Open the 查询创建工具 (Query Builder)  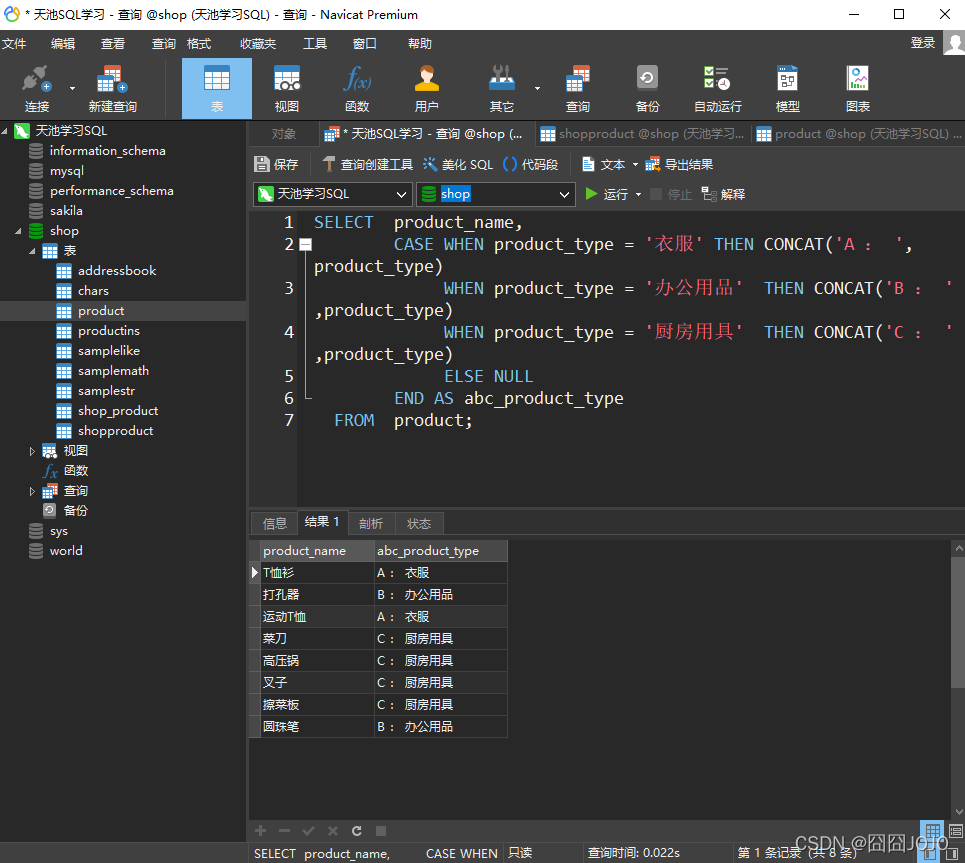[368, 164]
